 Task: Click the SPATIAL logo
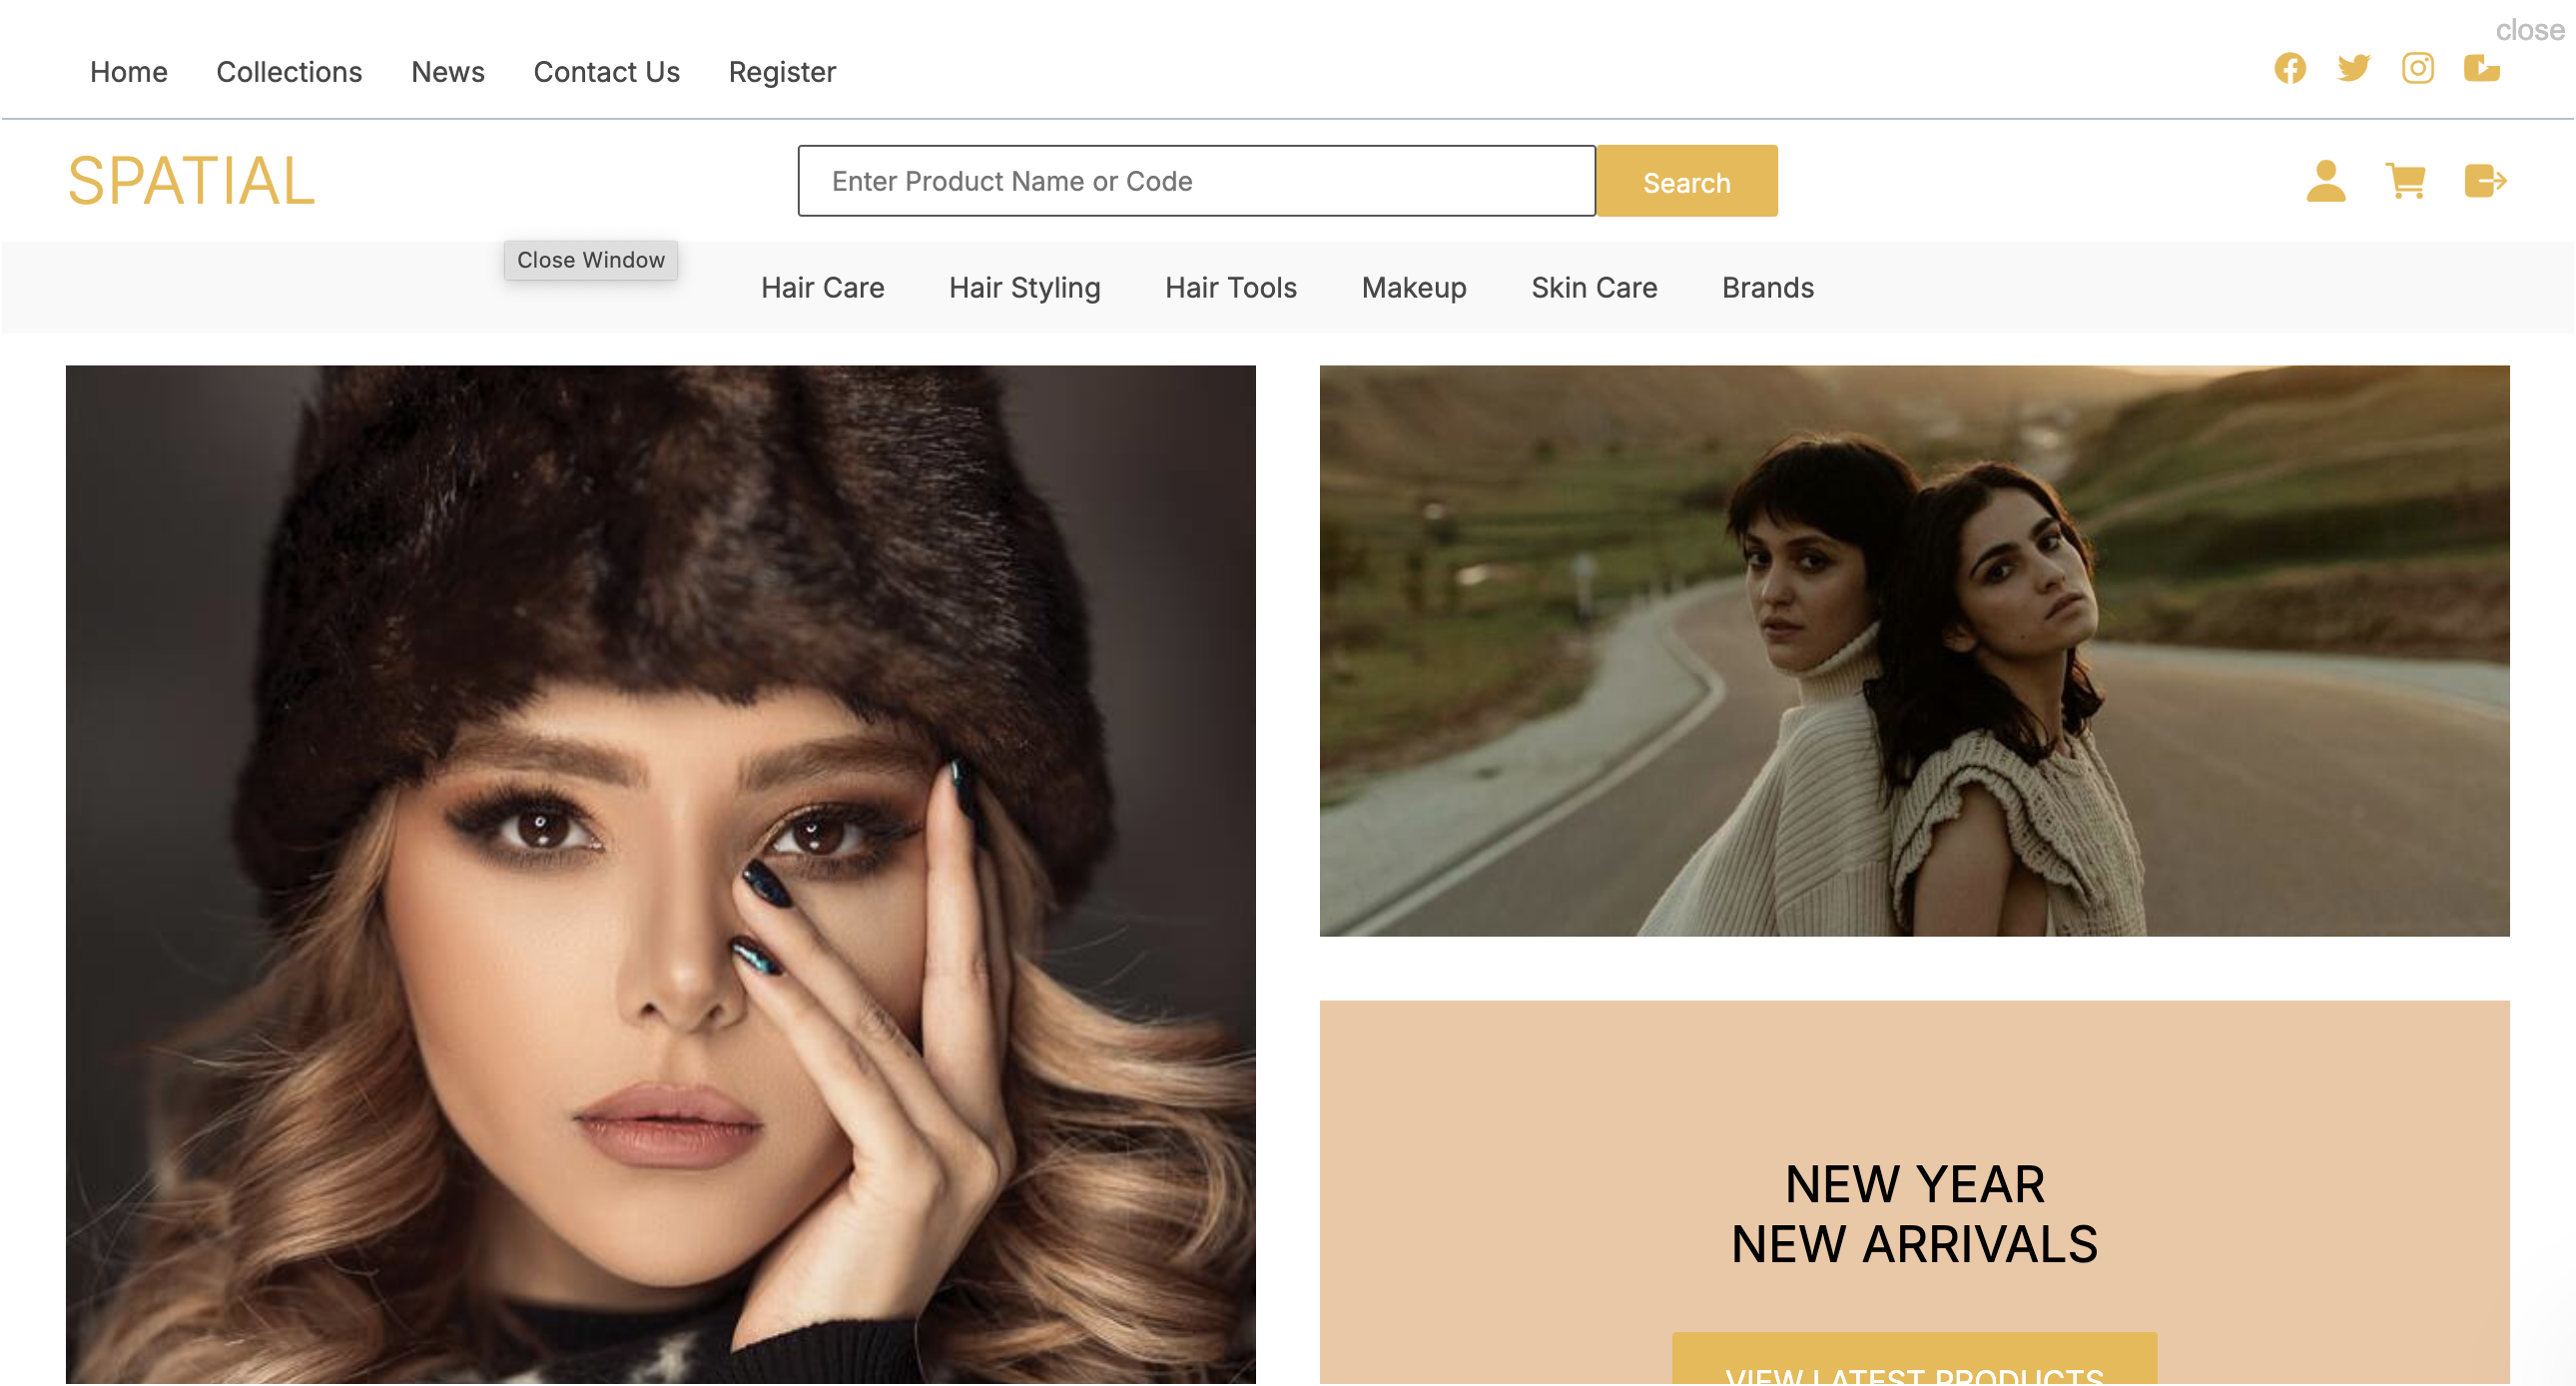pyautogui.click(x=191, y=181)
